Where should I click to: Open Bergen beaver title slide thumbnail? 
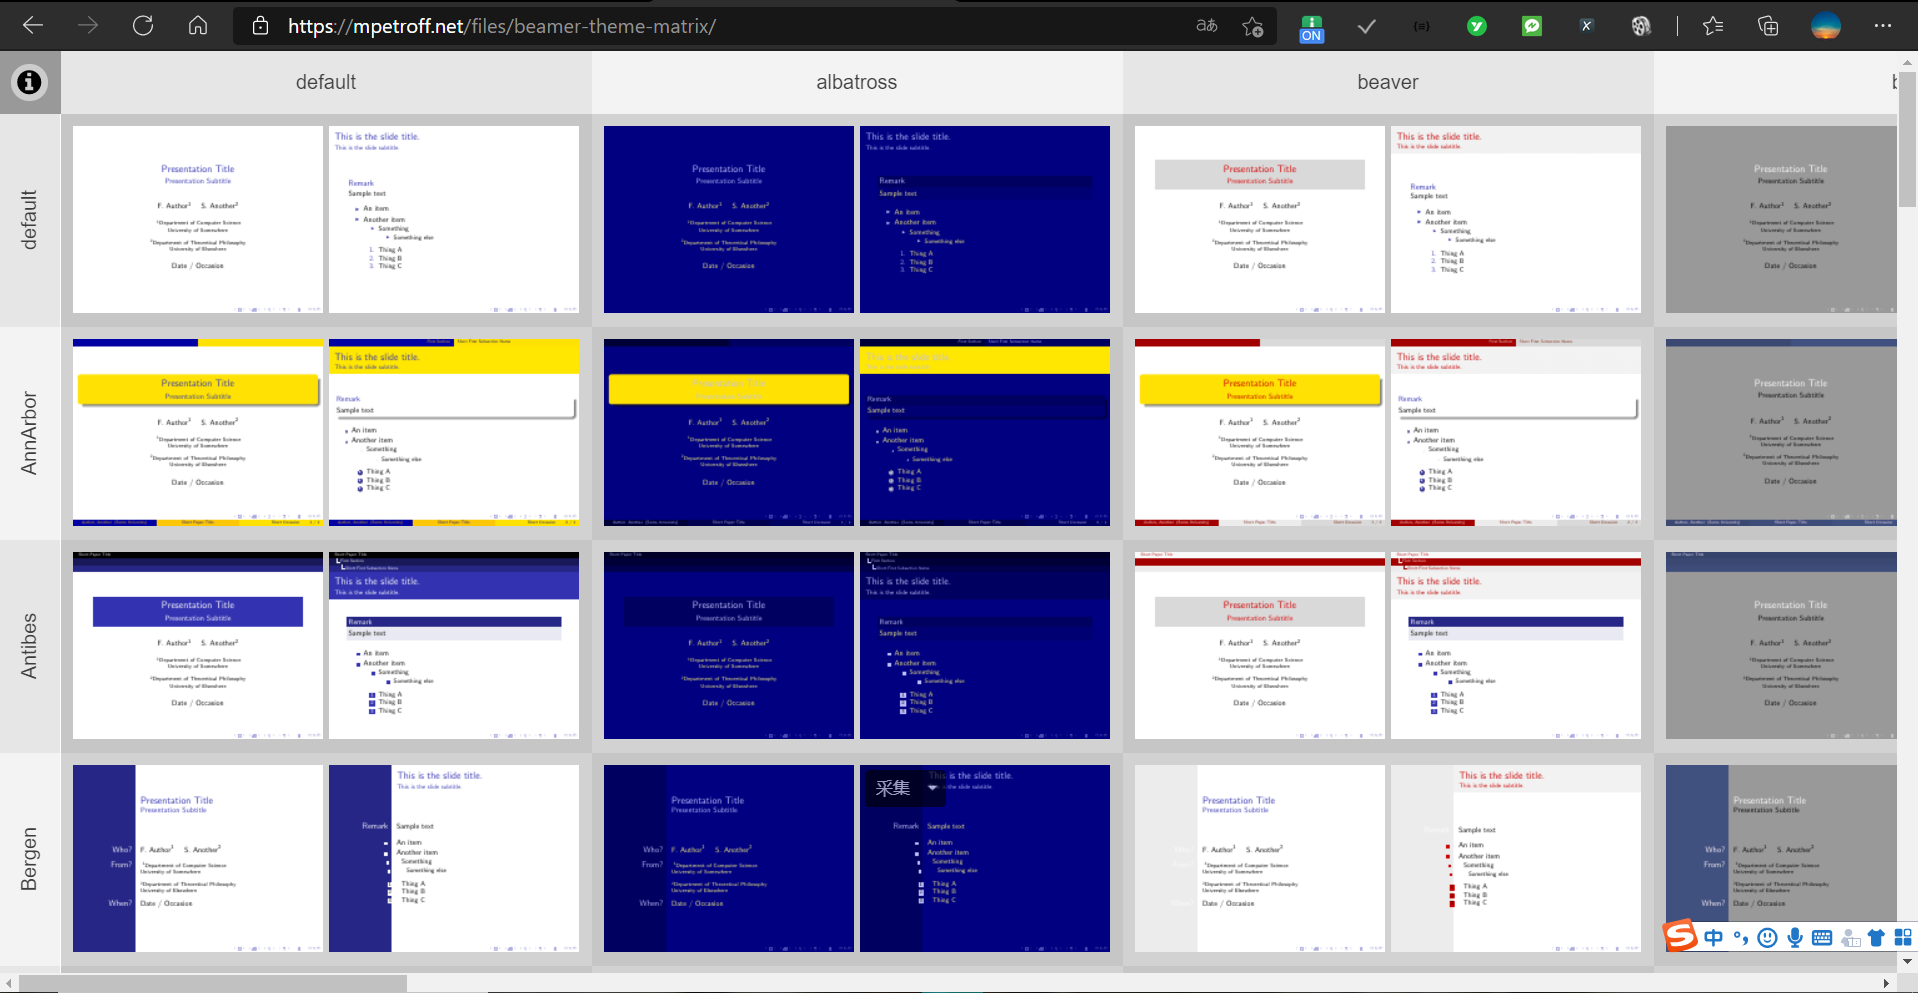(1260, 858)
